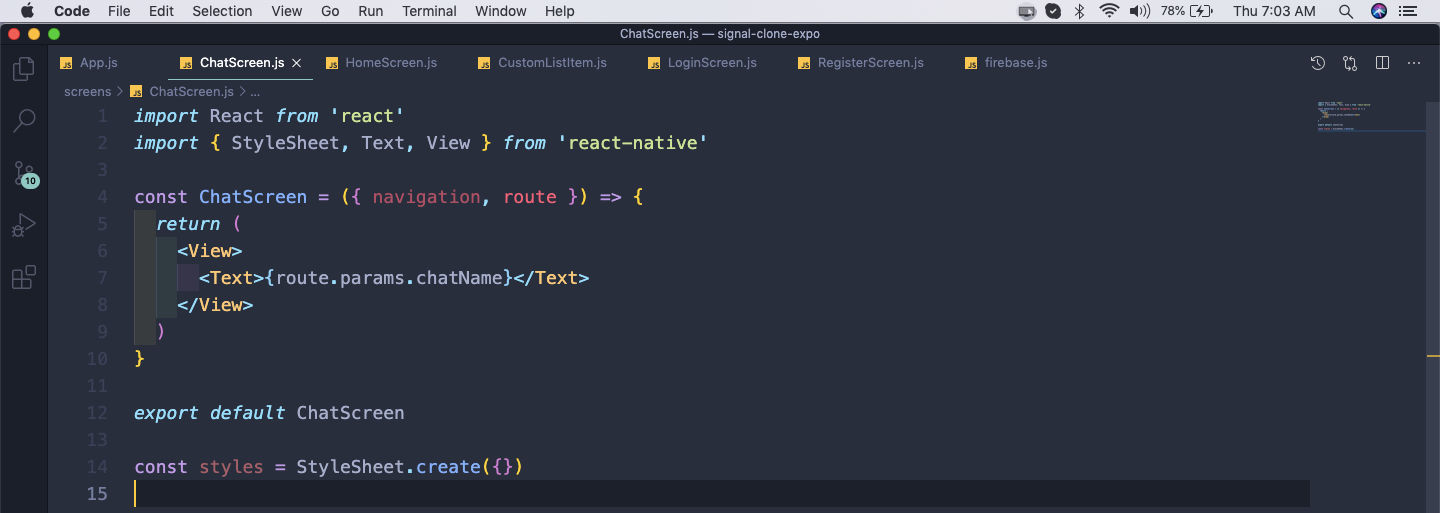Click 'styles' variable on line 14

click(x=231, y=467)
